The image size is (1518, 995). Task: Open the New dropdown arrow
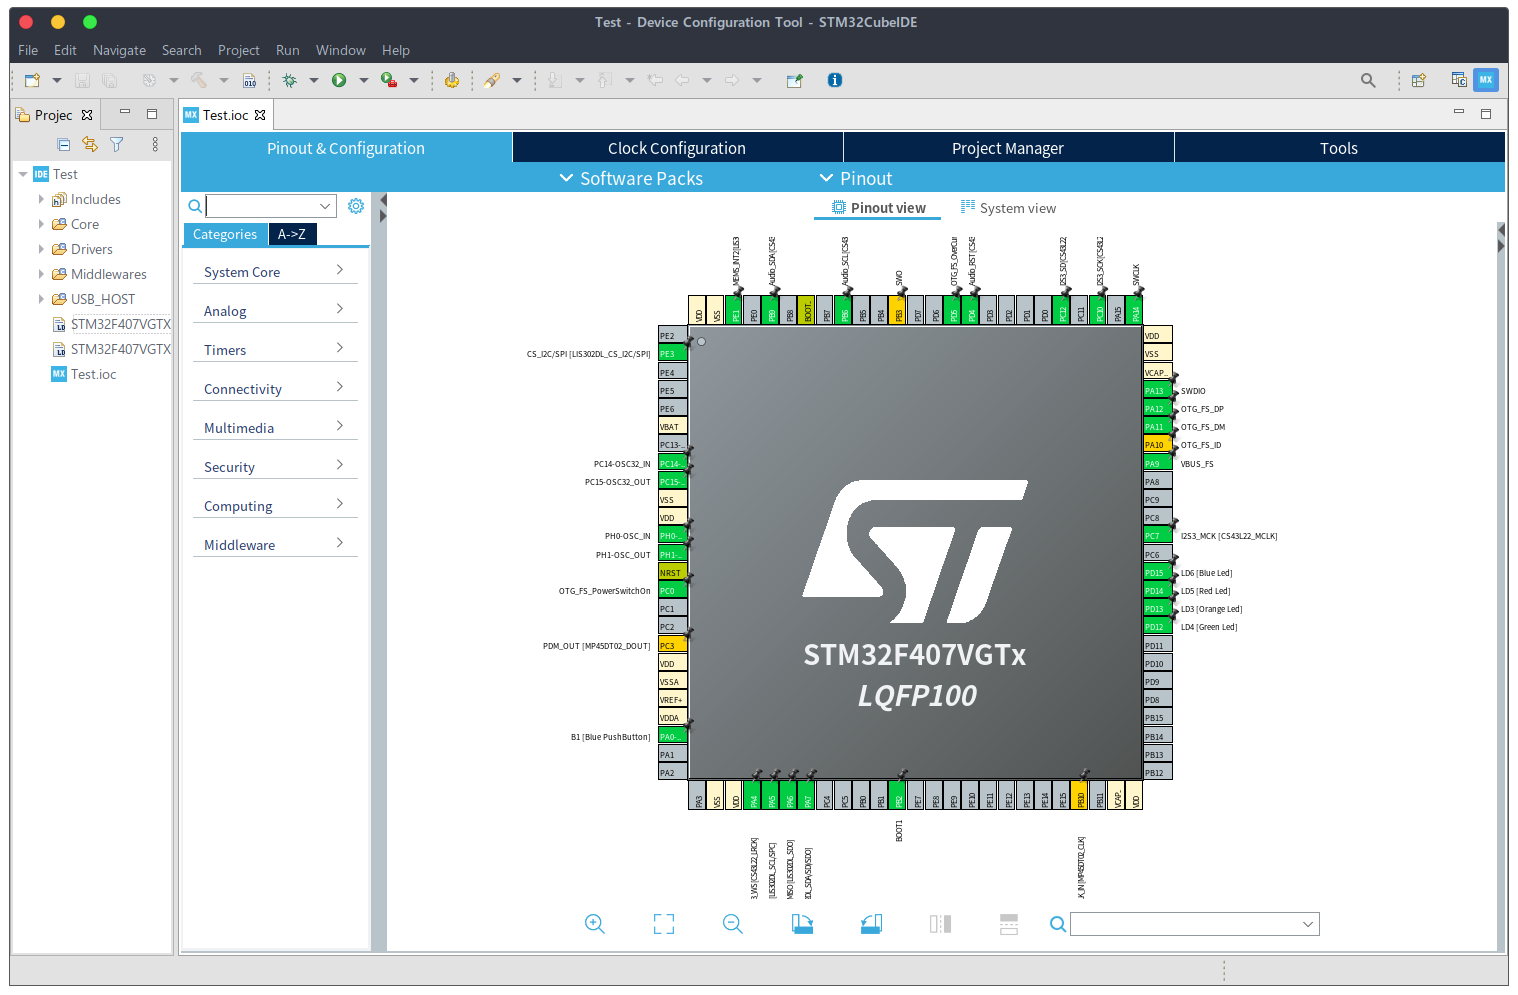pos(57,80)
